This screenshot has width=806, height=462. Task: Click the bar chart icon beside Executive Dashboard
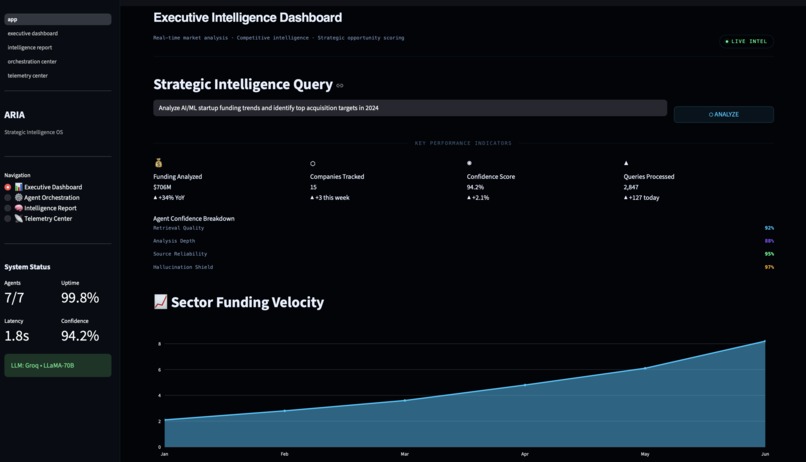(x=19, y=187)
